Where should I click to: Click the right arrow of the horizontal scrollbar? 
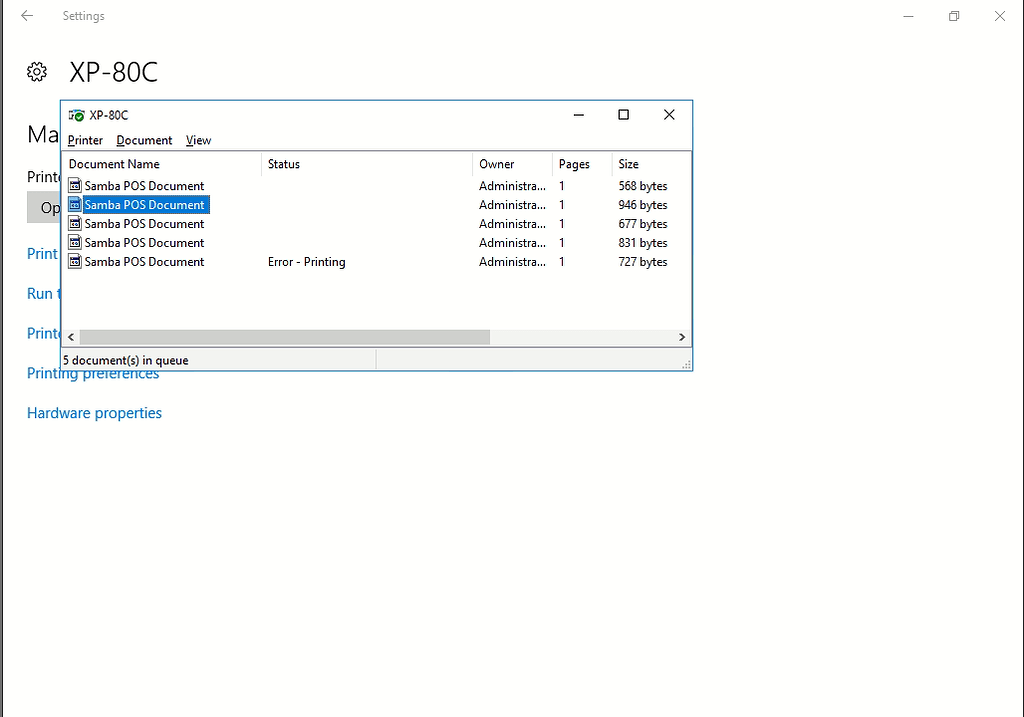point(682,338)
